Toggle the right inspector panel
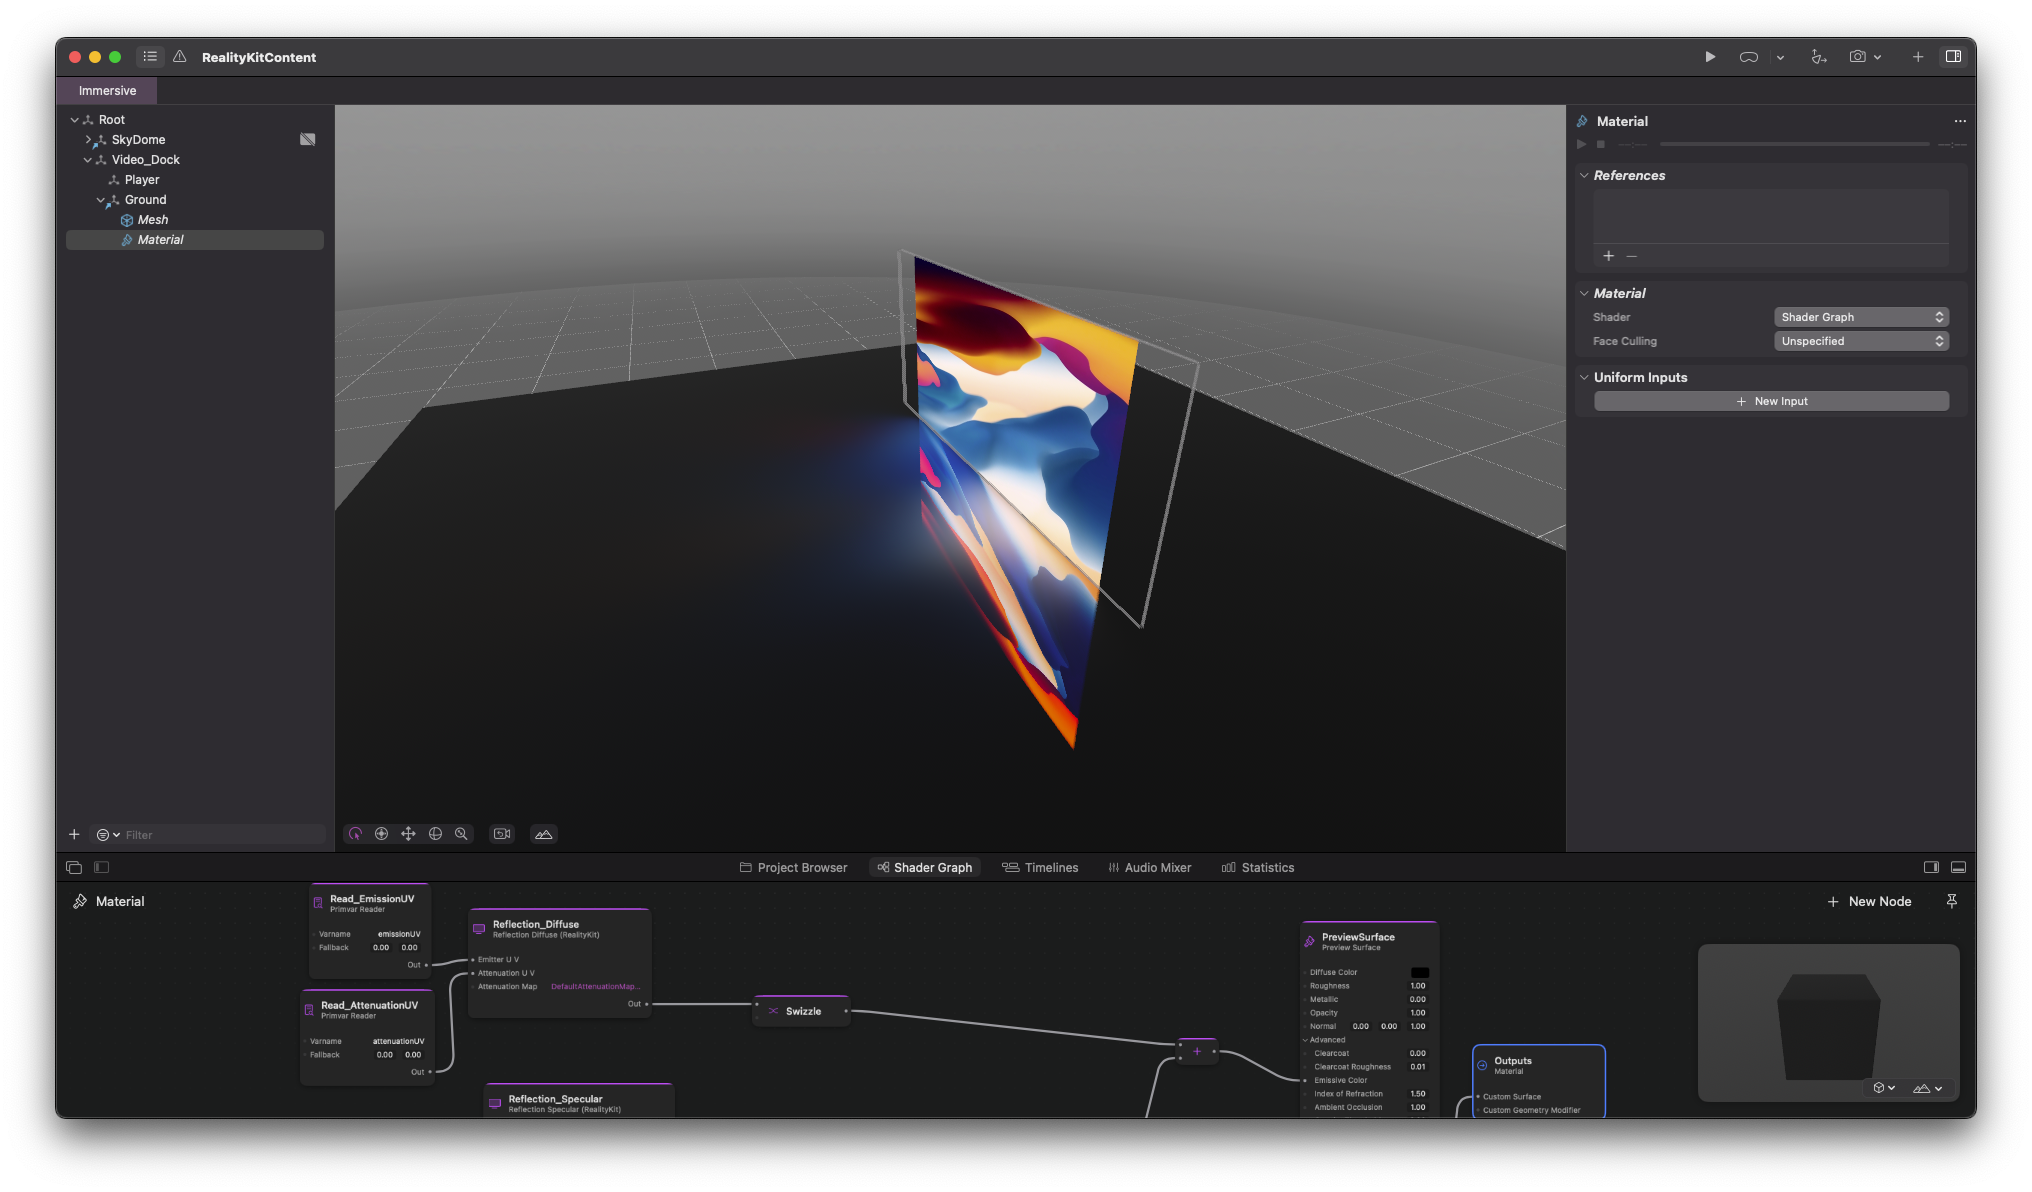Viewport: 2032px width, 1192px height. pos(1953,57)
